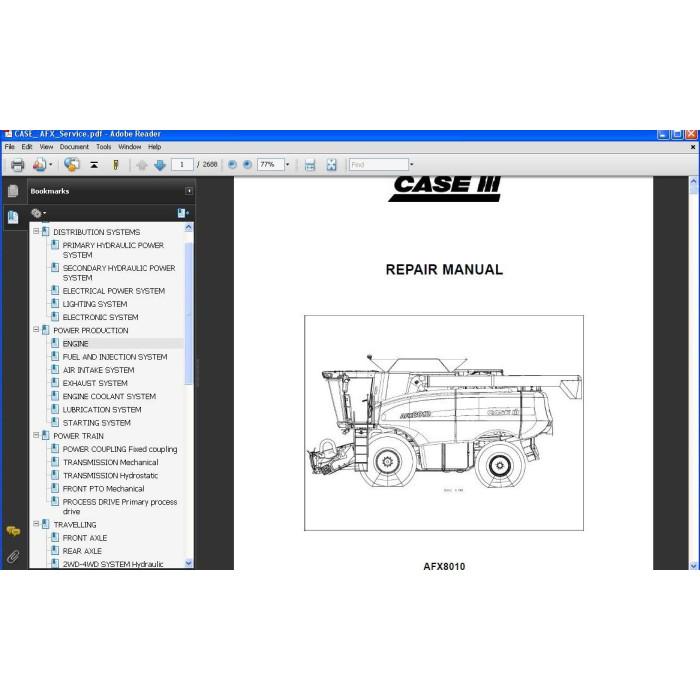
Task: Click the zoom in button
Action: [x=247, y=165]
